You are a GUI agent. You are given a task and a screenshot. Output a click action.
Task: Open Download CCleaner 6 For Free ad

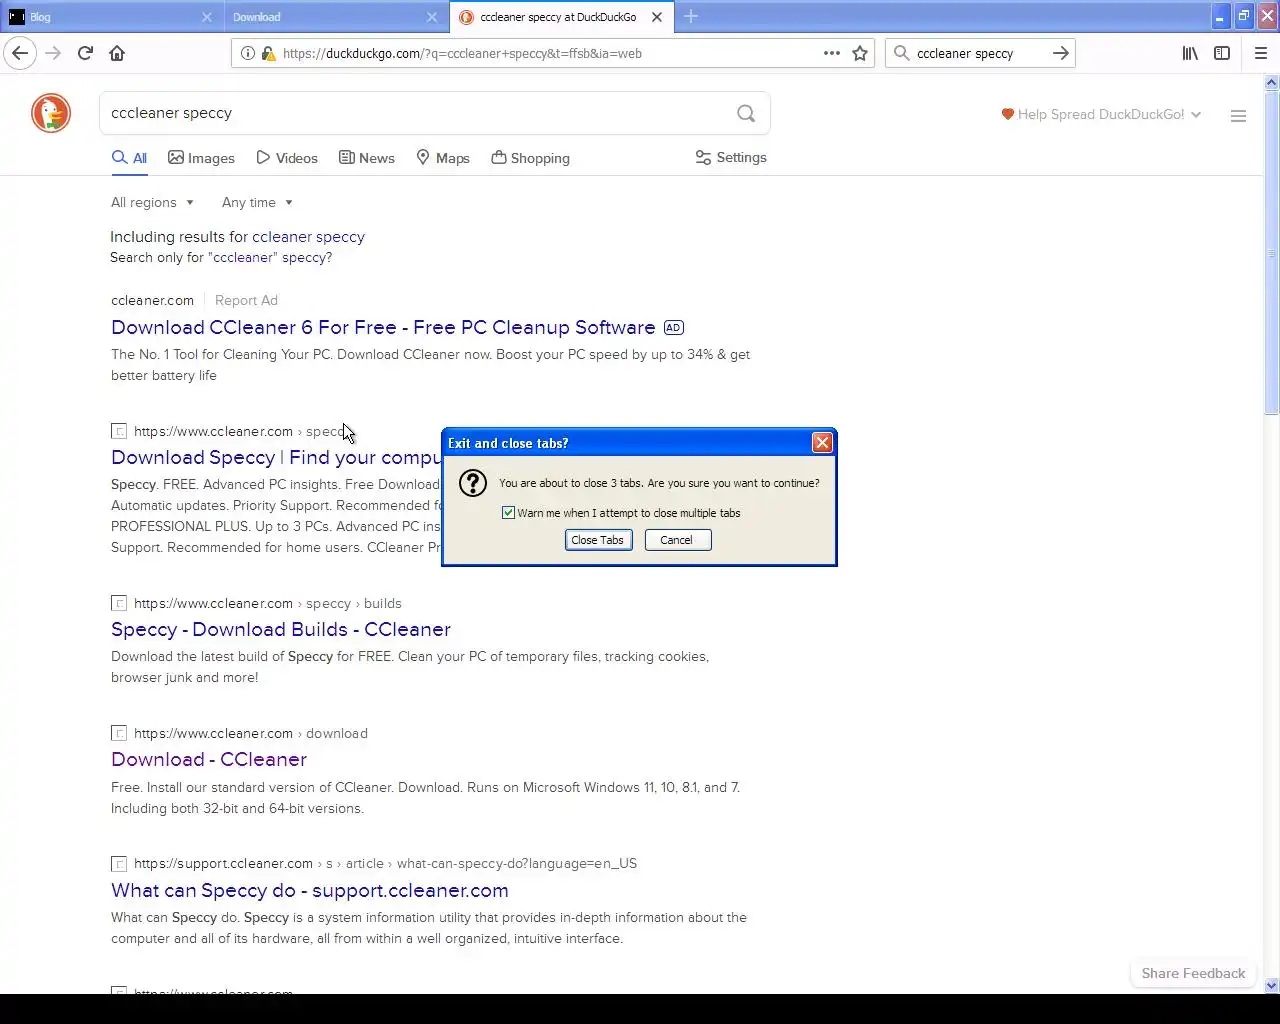click(383, 327)
